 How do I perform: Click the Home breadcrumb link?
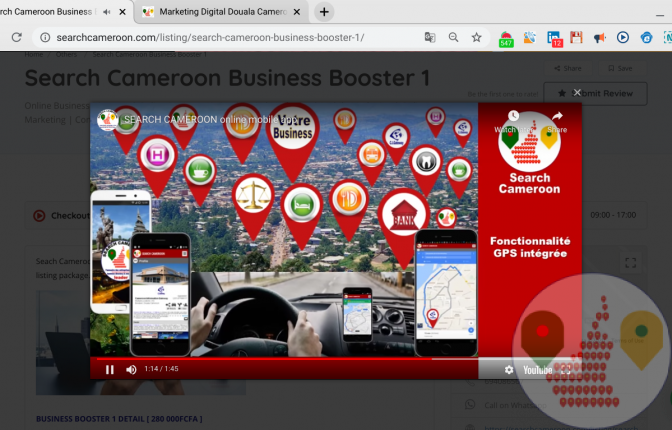(x=33, y=54)
